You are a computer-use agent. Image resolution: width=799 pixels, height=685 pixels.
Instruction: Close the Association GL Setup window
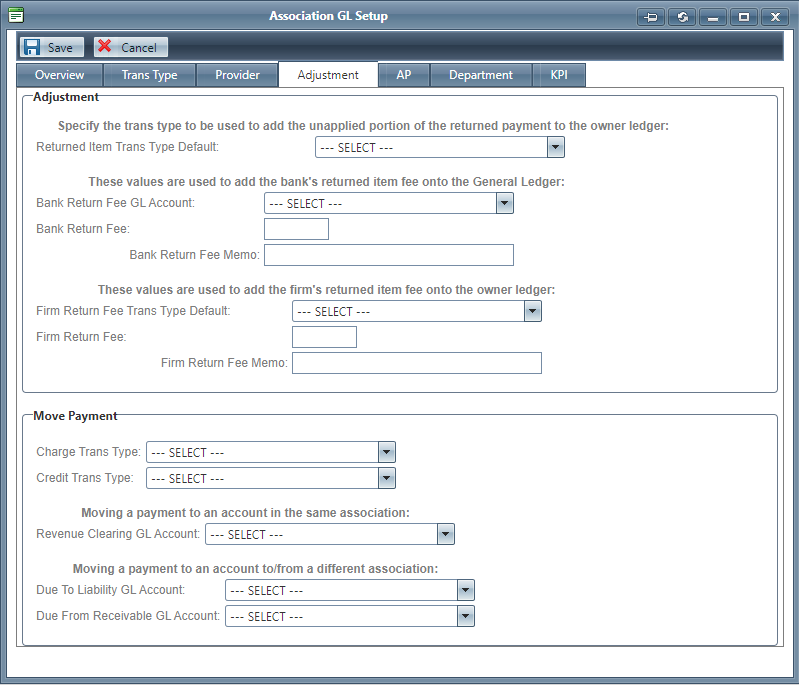click(775, 17)
